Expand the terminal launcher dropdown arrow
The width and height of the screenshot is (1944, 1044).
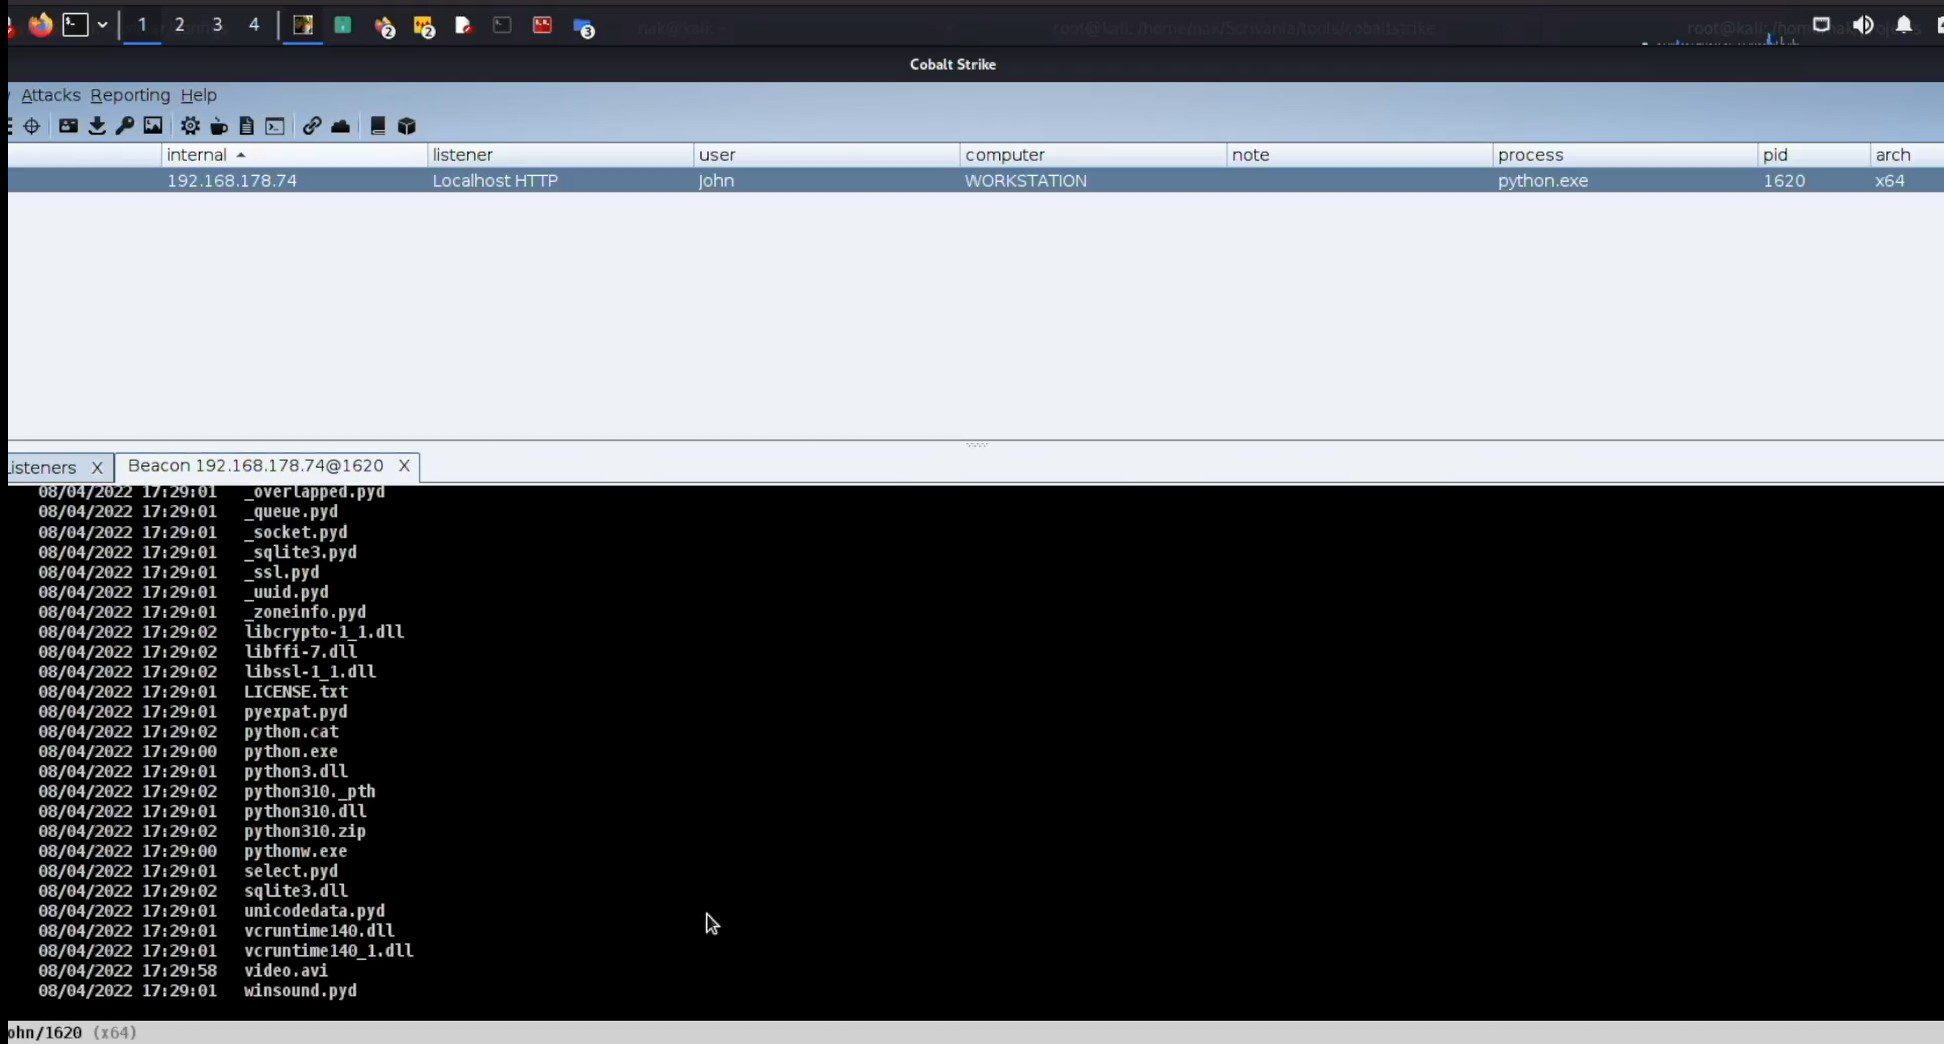click(x=102, y=25)
